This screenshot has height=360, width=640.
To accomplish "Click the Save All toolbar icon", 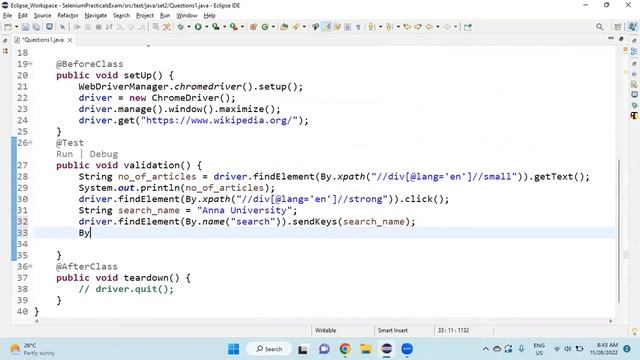I will (x=36, y=27).
